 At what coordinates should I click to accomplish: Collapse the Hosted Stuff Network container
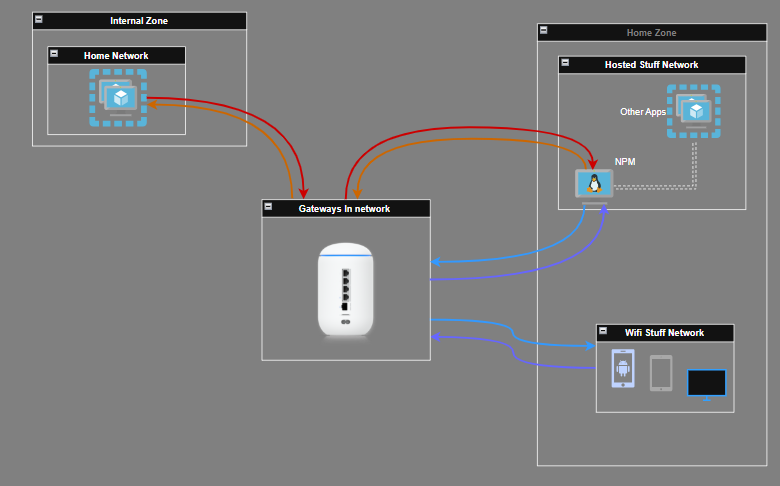pos(565,63)
